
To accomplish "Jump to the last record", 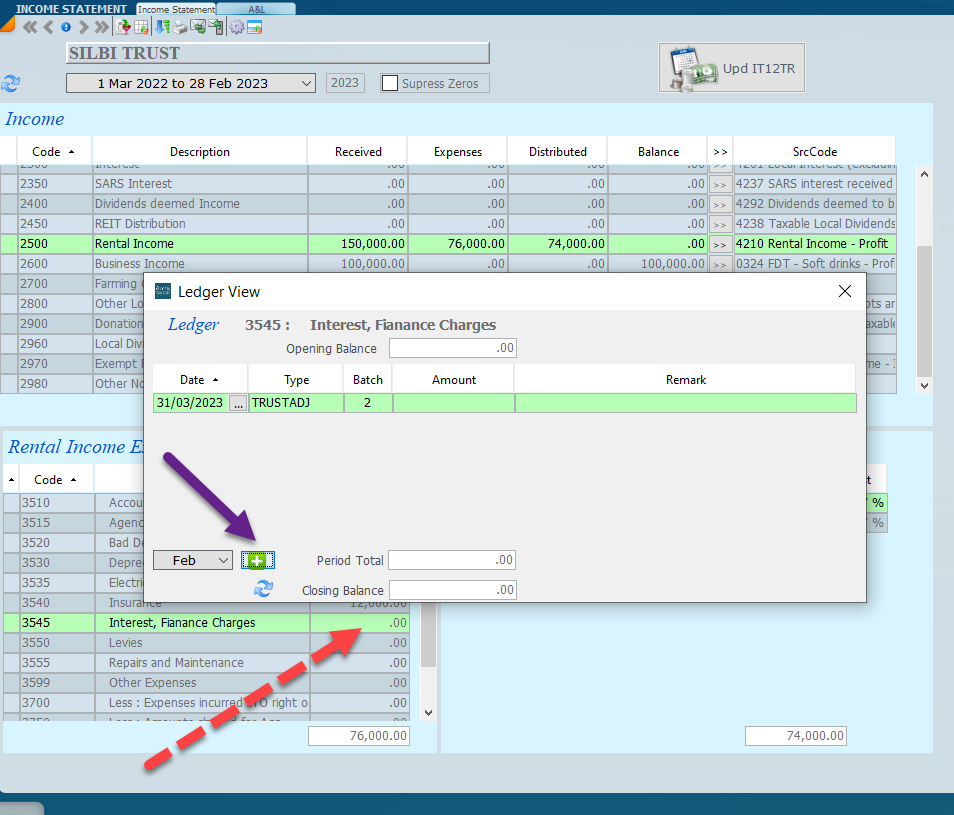I will tap(101, 27).
